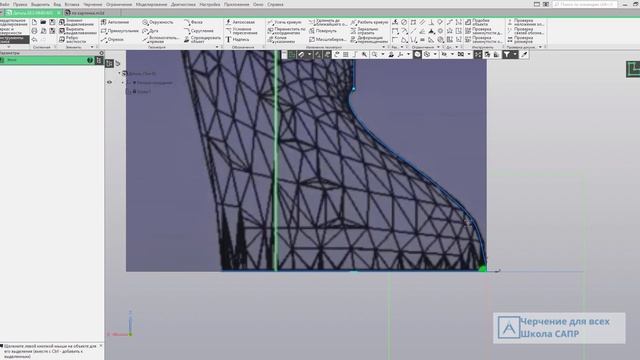Screen dimensions: 640x360
Task: Click Вырезать выдавливанием cut tool
Action: tap(78, 31)
